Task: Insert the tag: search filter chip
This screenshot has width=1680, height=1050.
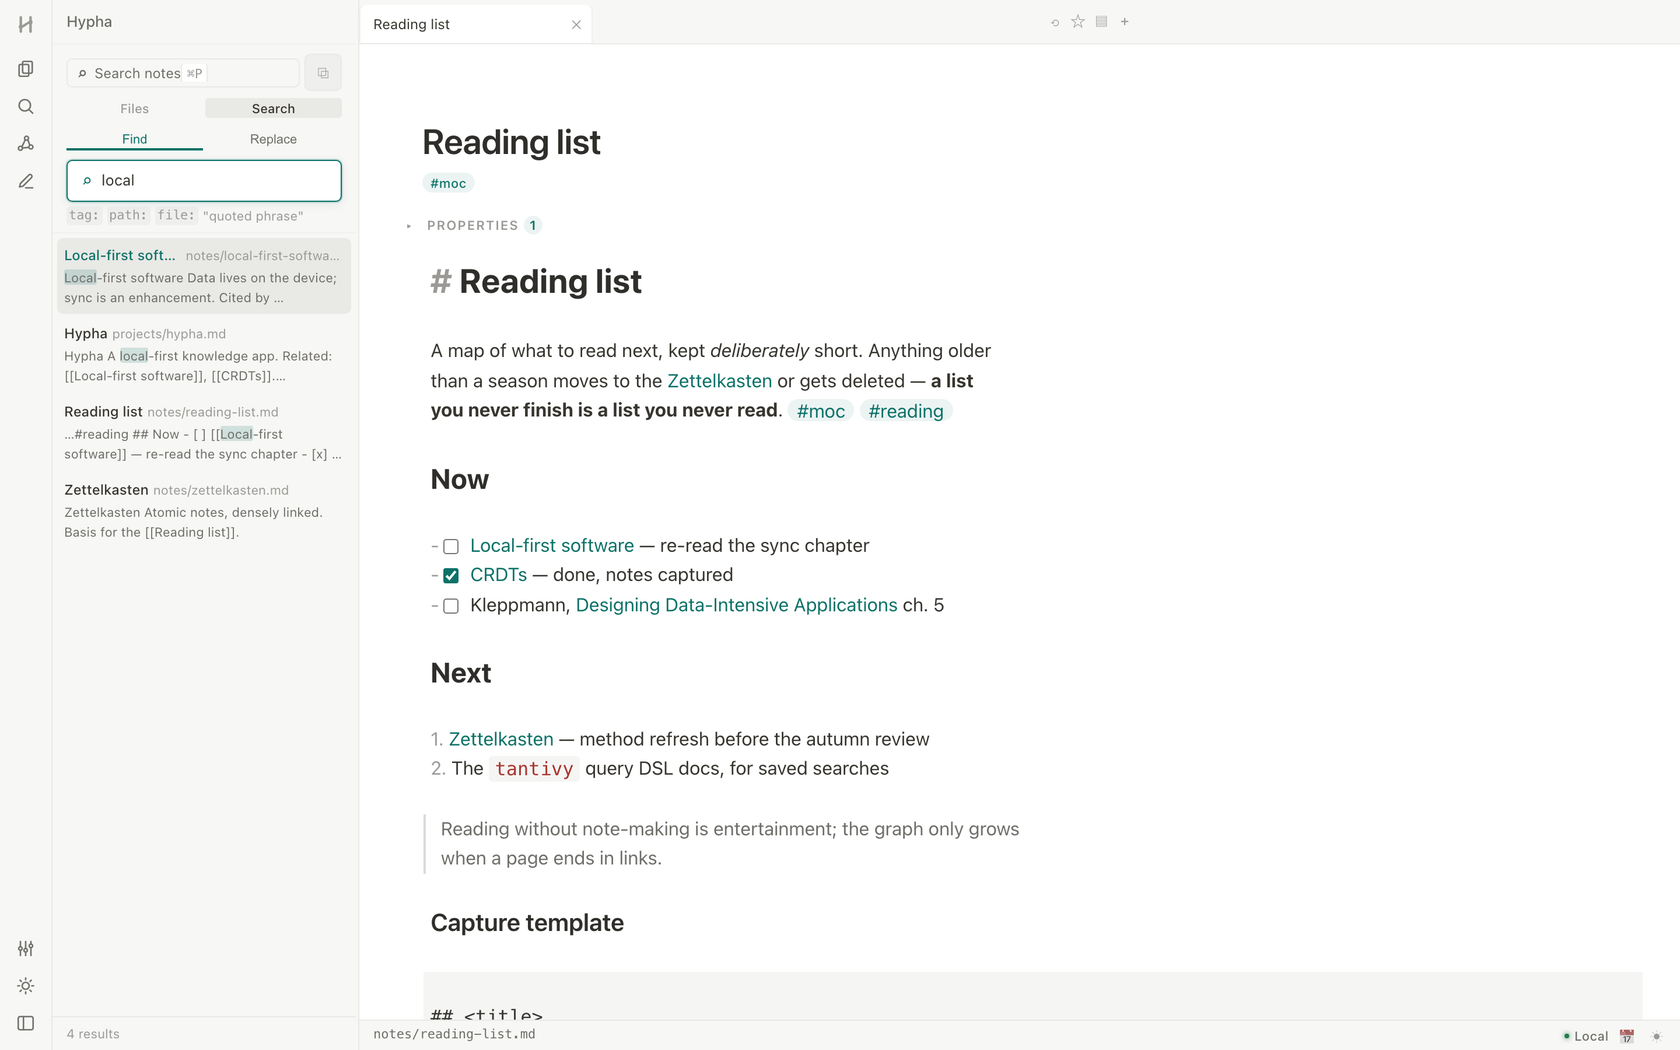Action: coord(84,215)
